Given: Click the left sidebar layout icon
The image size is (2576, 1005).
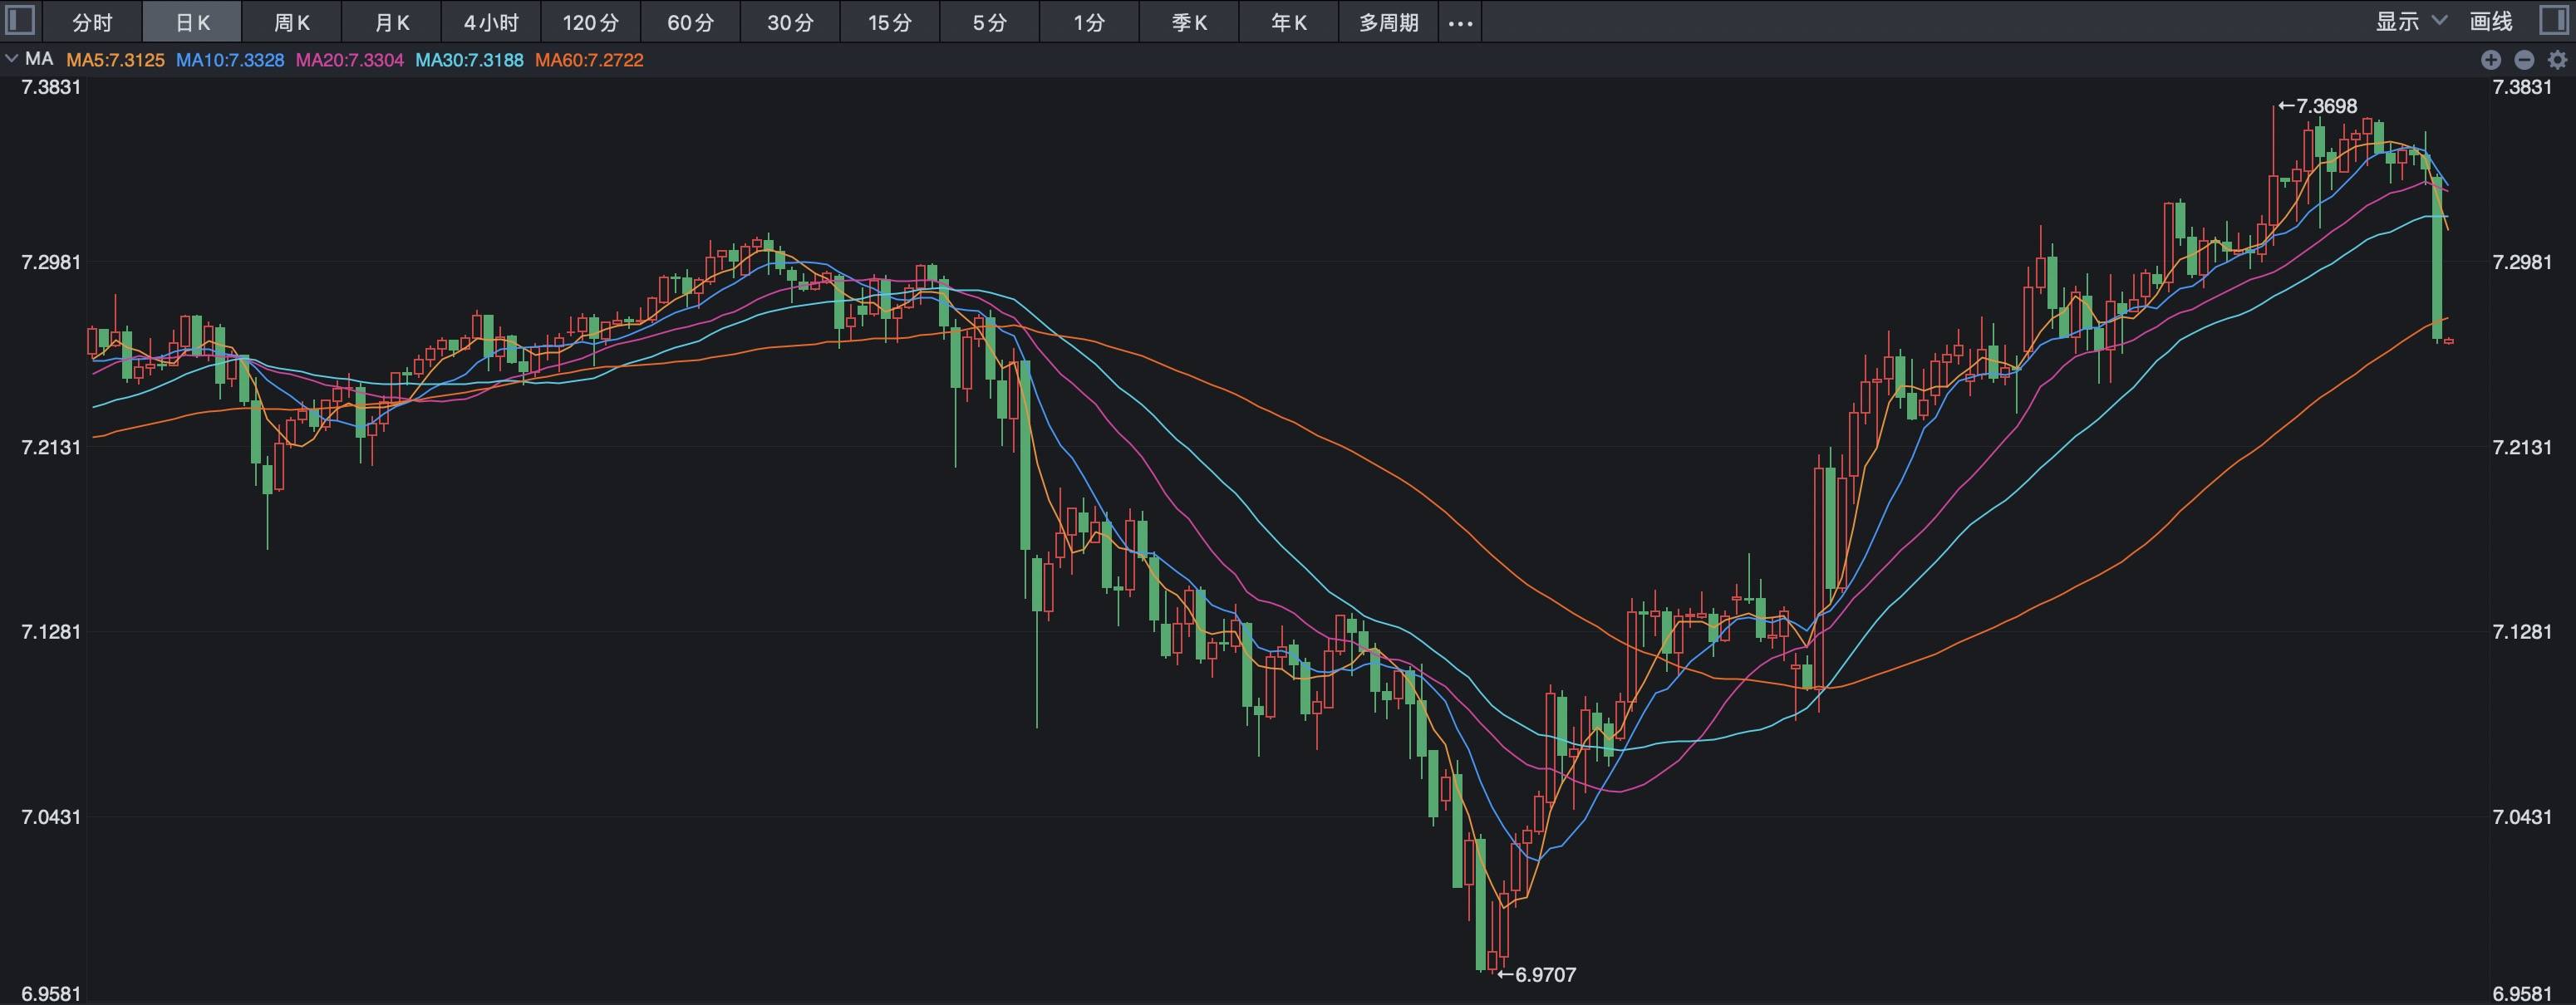Looking at the screenshot, I should (18, 21).
